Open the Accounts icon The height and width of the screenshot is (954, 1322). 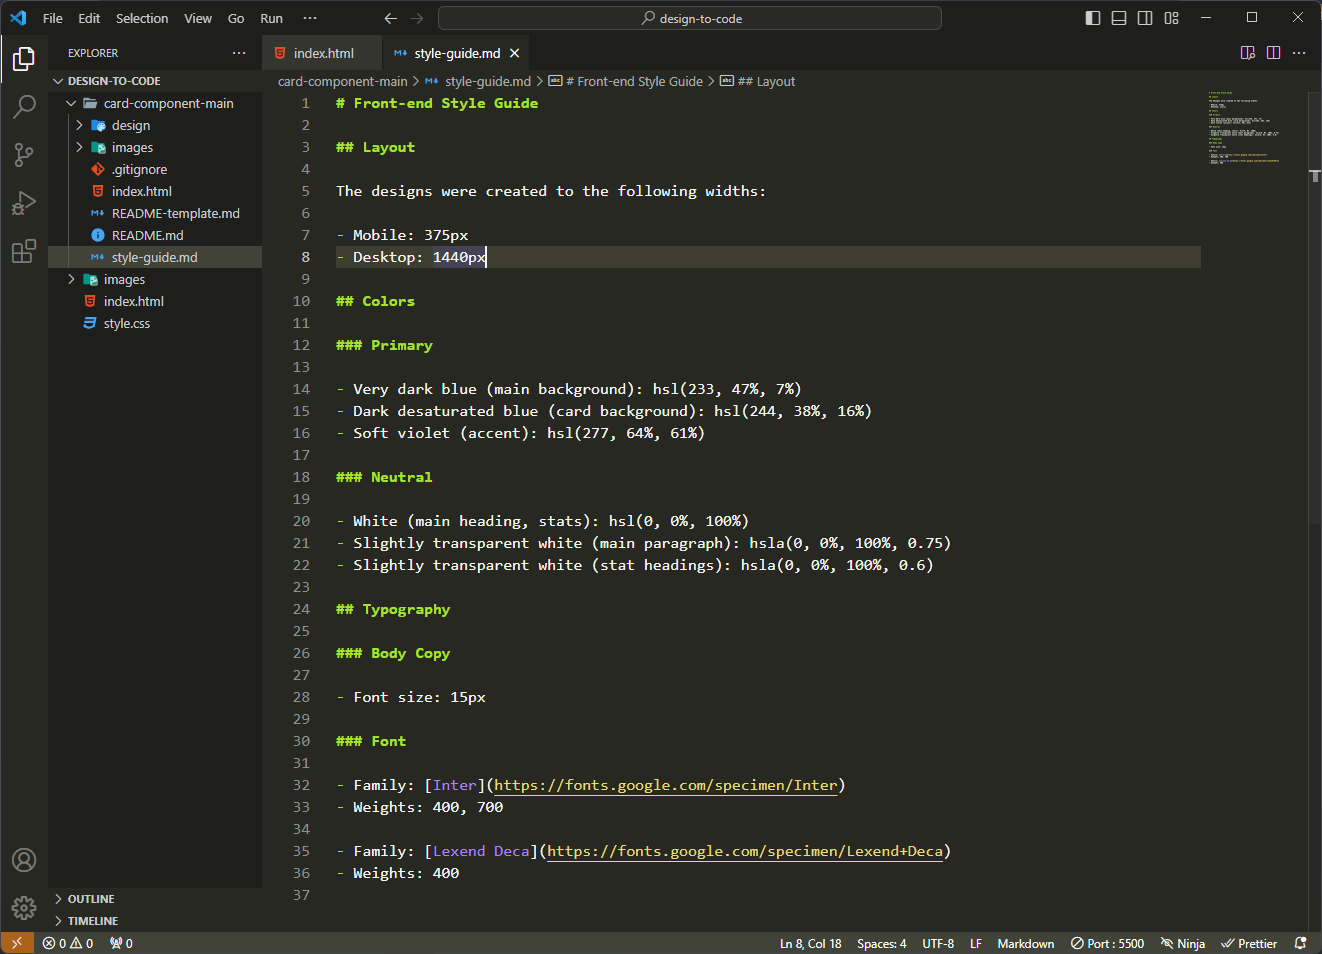24,860
